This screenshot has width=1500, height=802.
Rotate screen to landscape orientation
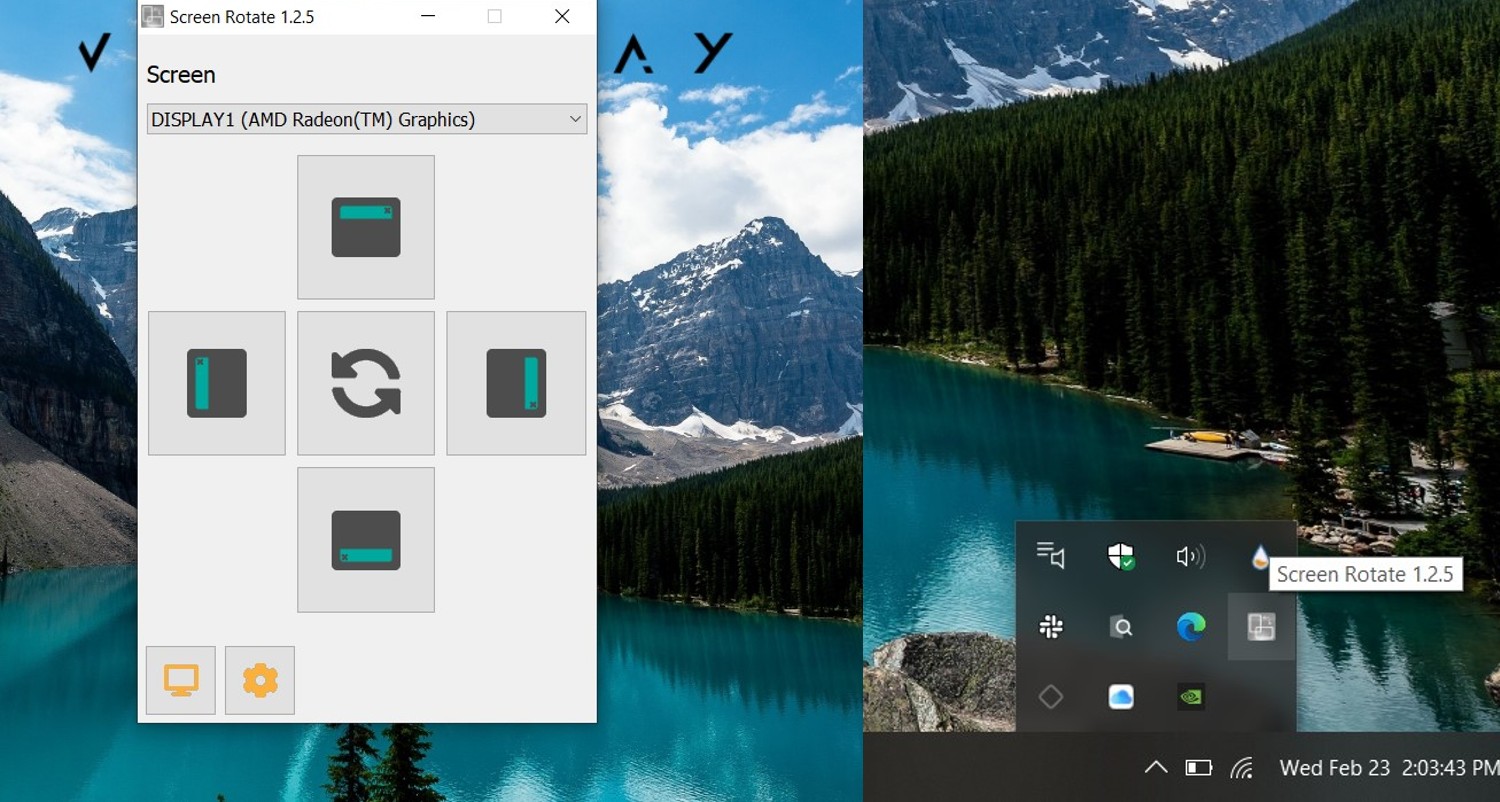coord(365,227)
